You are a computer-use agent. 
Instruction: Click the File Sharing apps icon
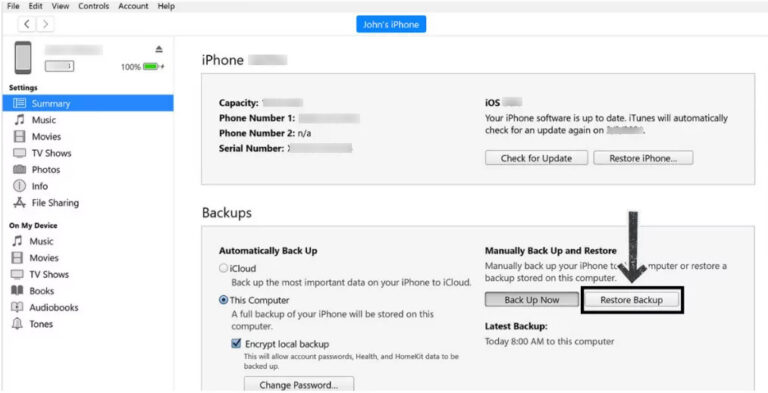coord(19,202)
